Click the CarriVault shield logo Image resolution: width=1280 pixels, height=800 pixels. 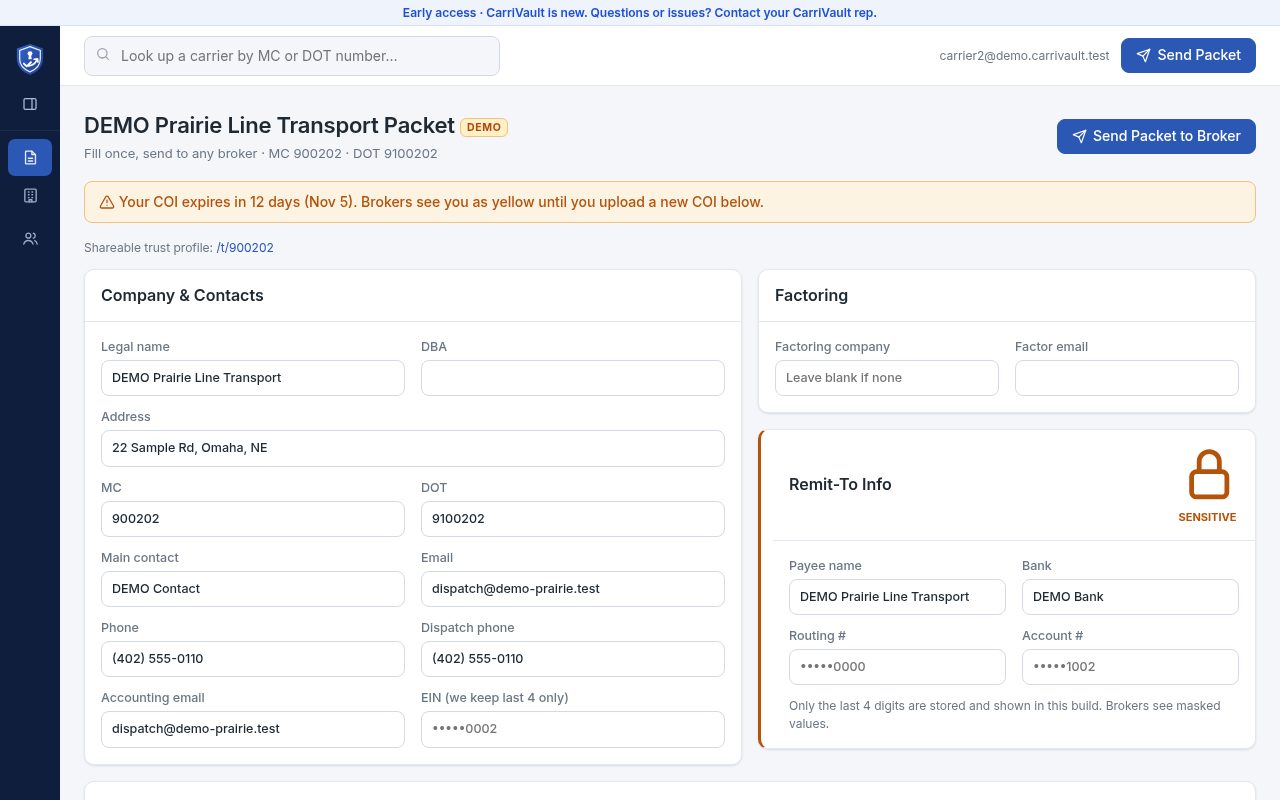(30, 59)
